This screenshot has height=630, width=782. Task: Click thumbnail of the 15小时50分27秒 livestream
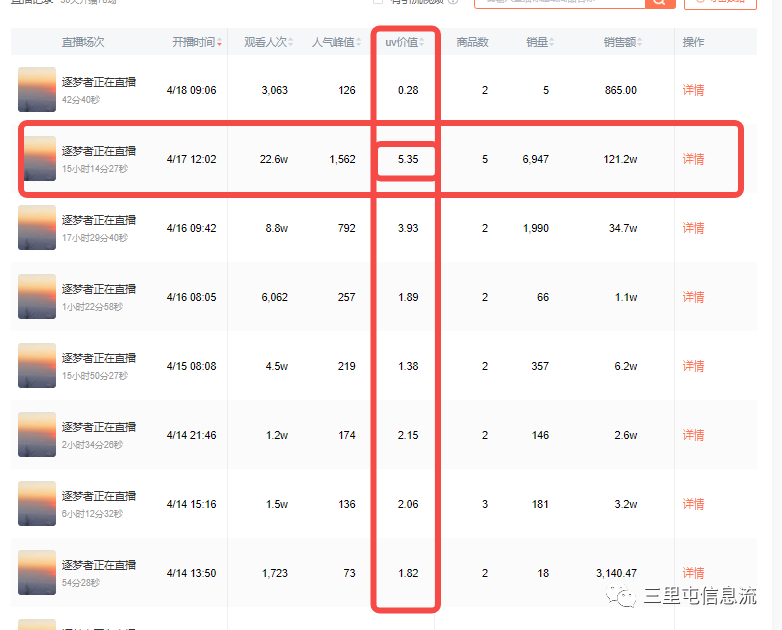37,365
